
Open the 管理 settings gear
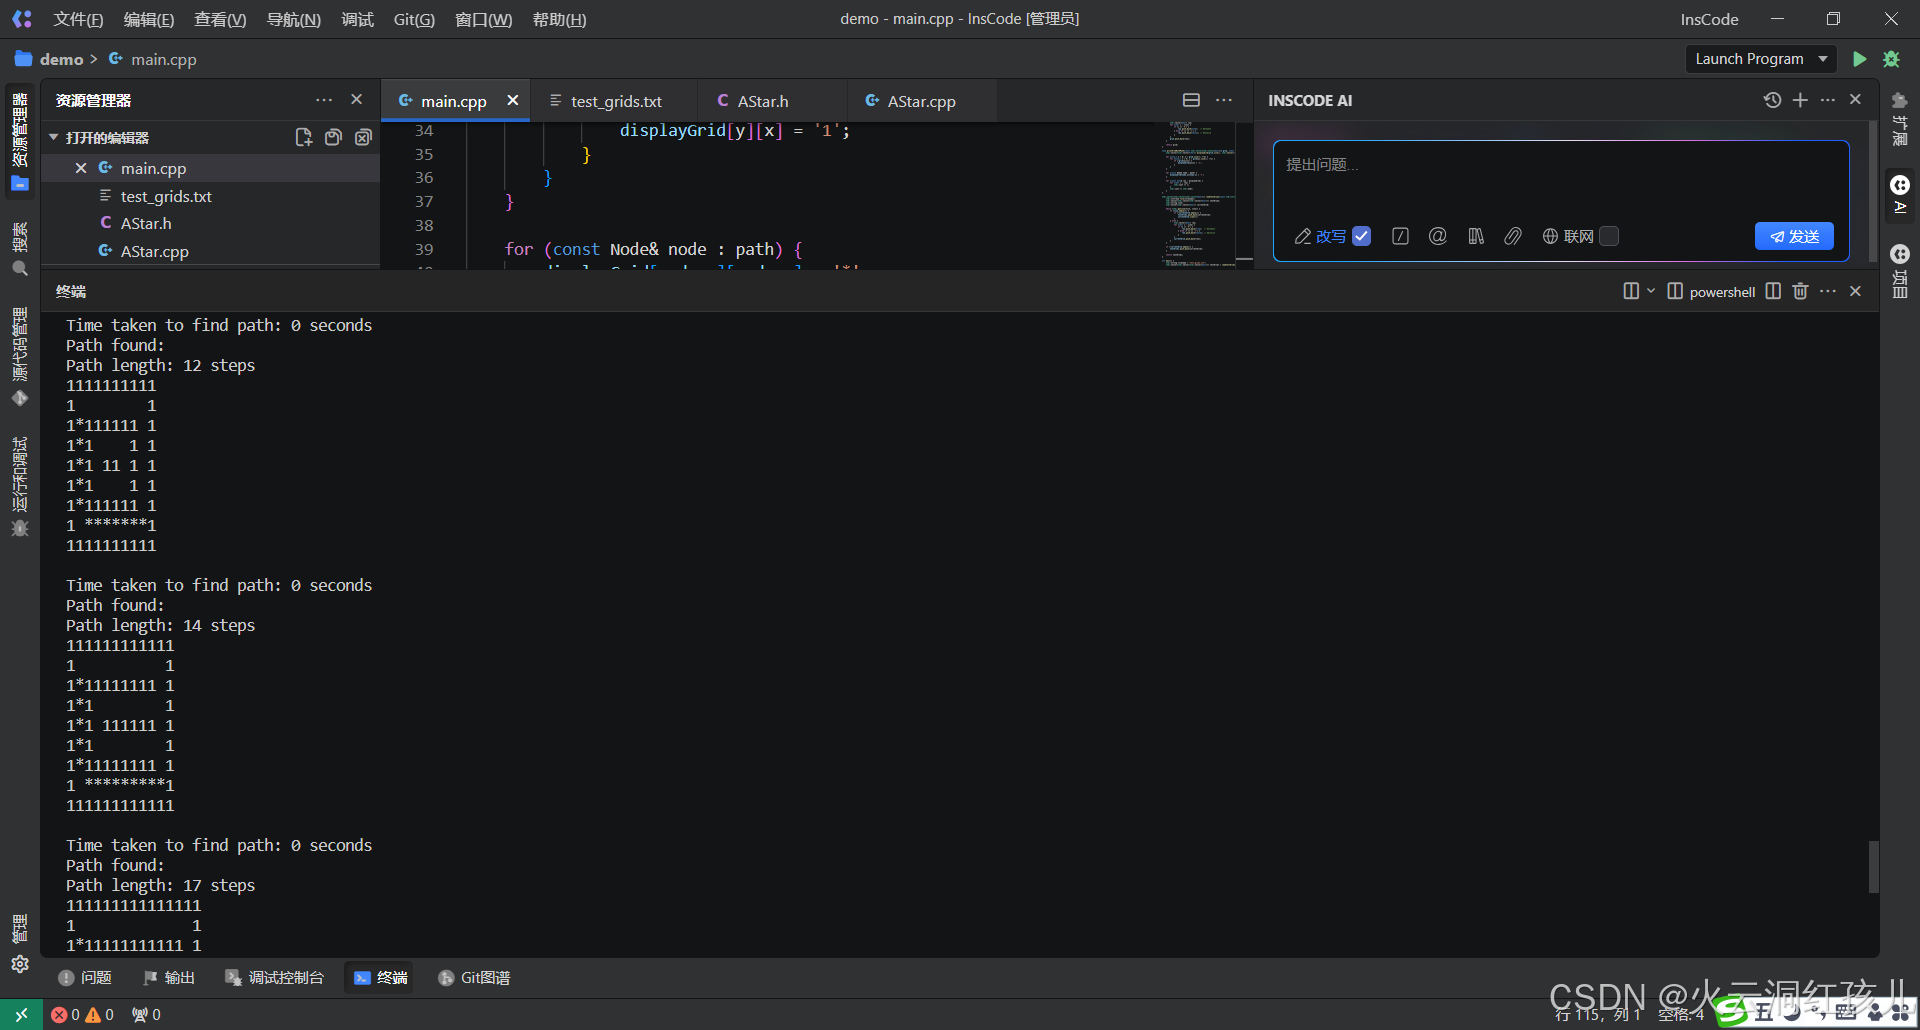point(20,964)
